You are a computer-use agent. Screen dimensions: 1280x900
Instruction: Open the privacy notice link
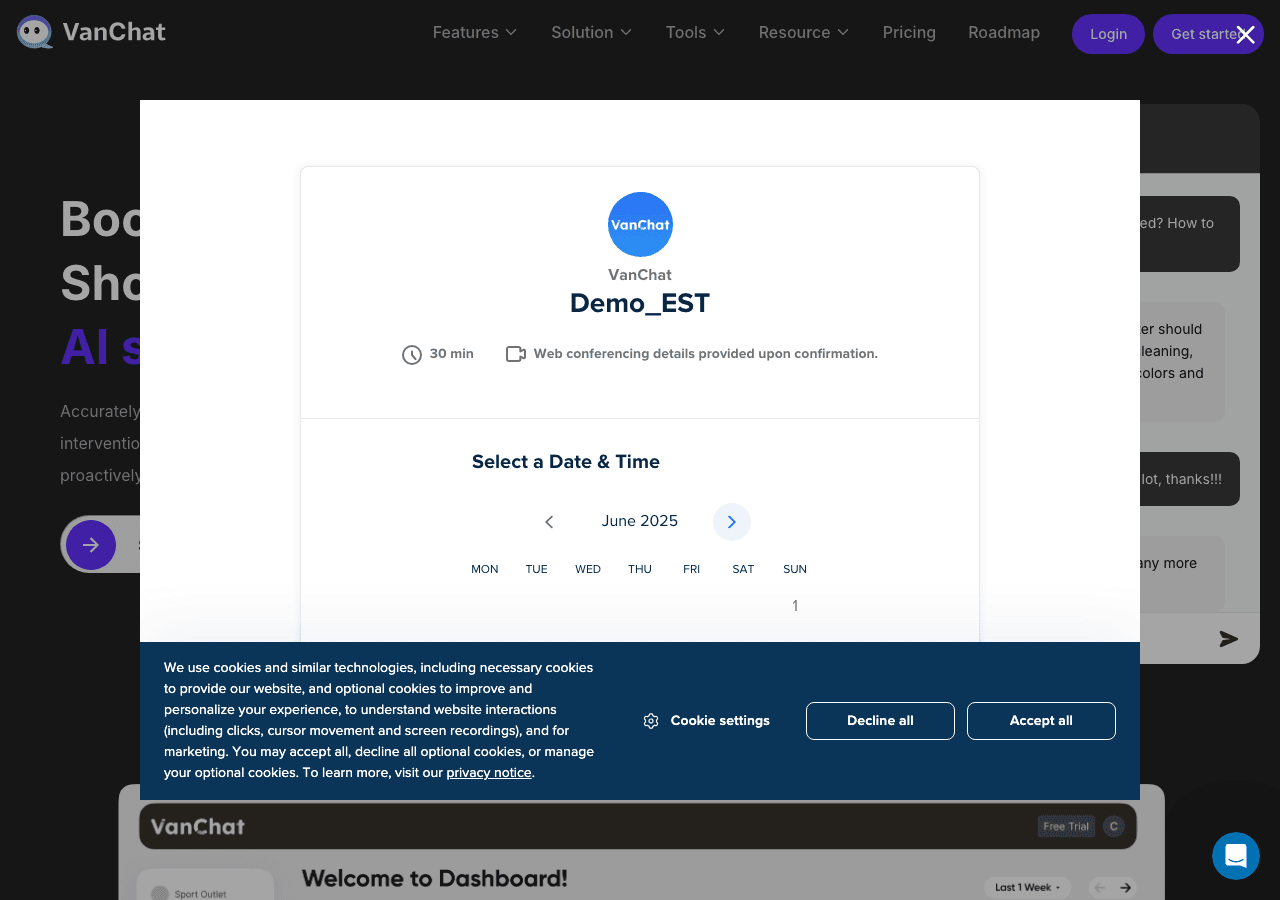click(489, 773)
